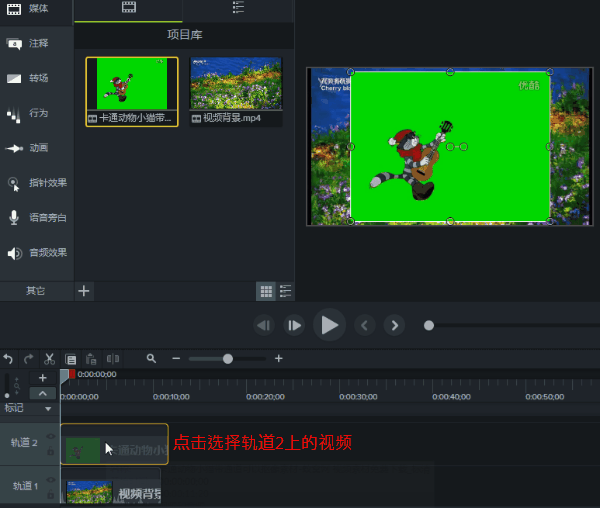The height and width of the screenshot is (508, 600).
Task: Click the Cut scissors icon
Action: pos(49,359)
